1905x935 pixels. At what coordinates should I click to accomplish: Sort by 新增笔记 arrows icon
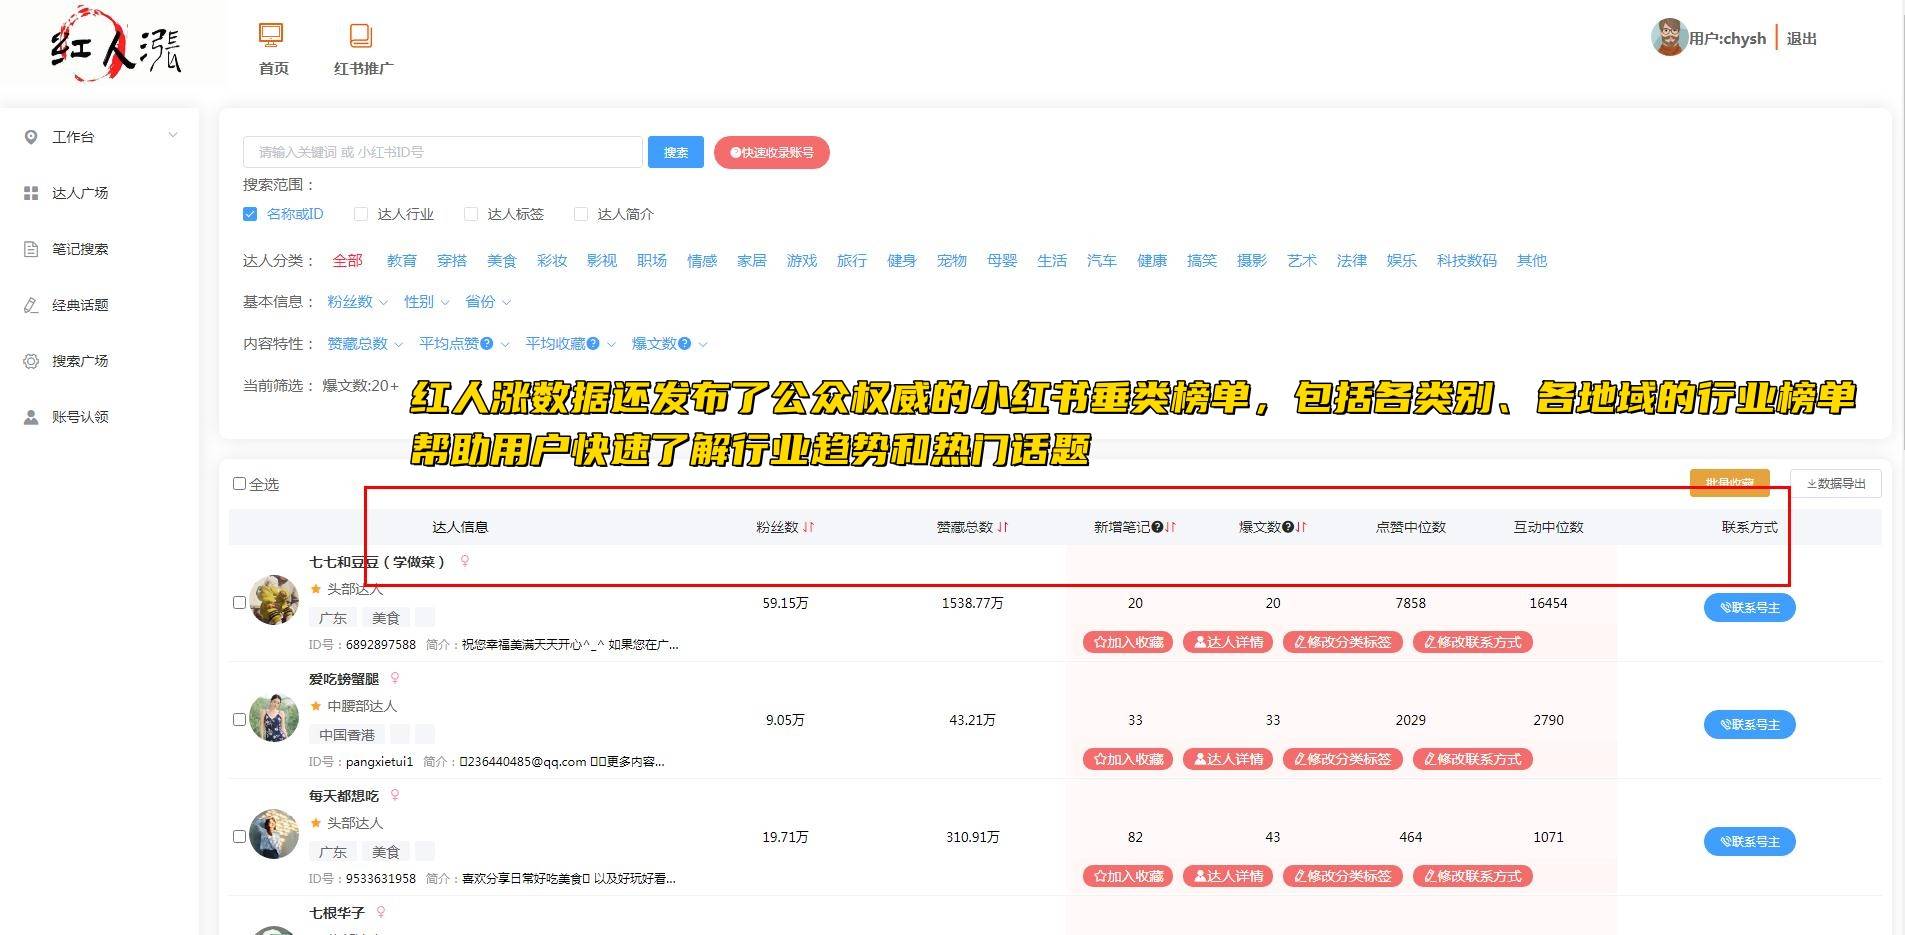click(x=1170, y=527)
